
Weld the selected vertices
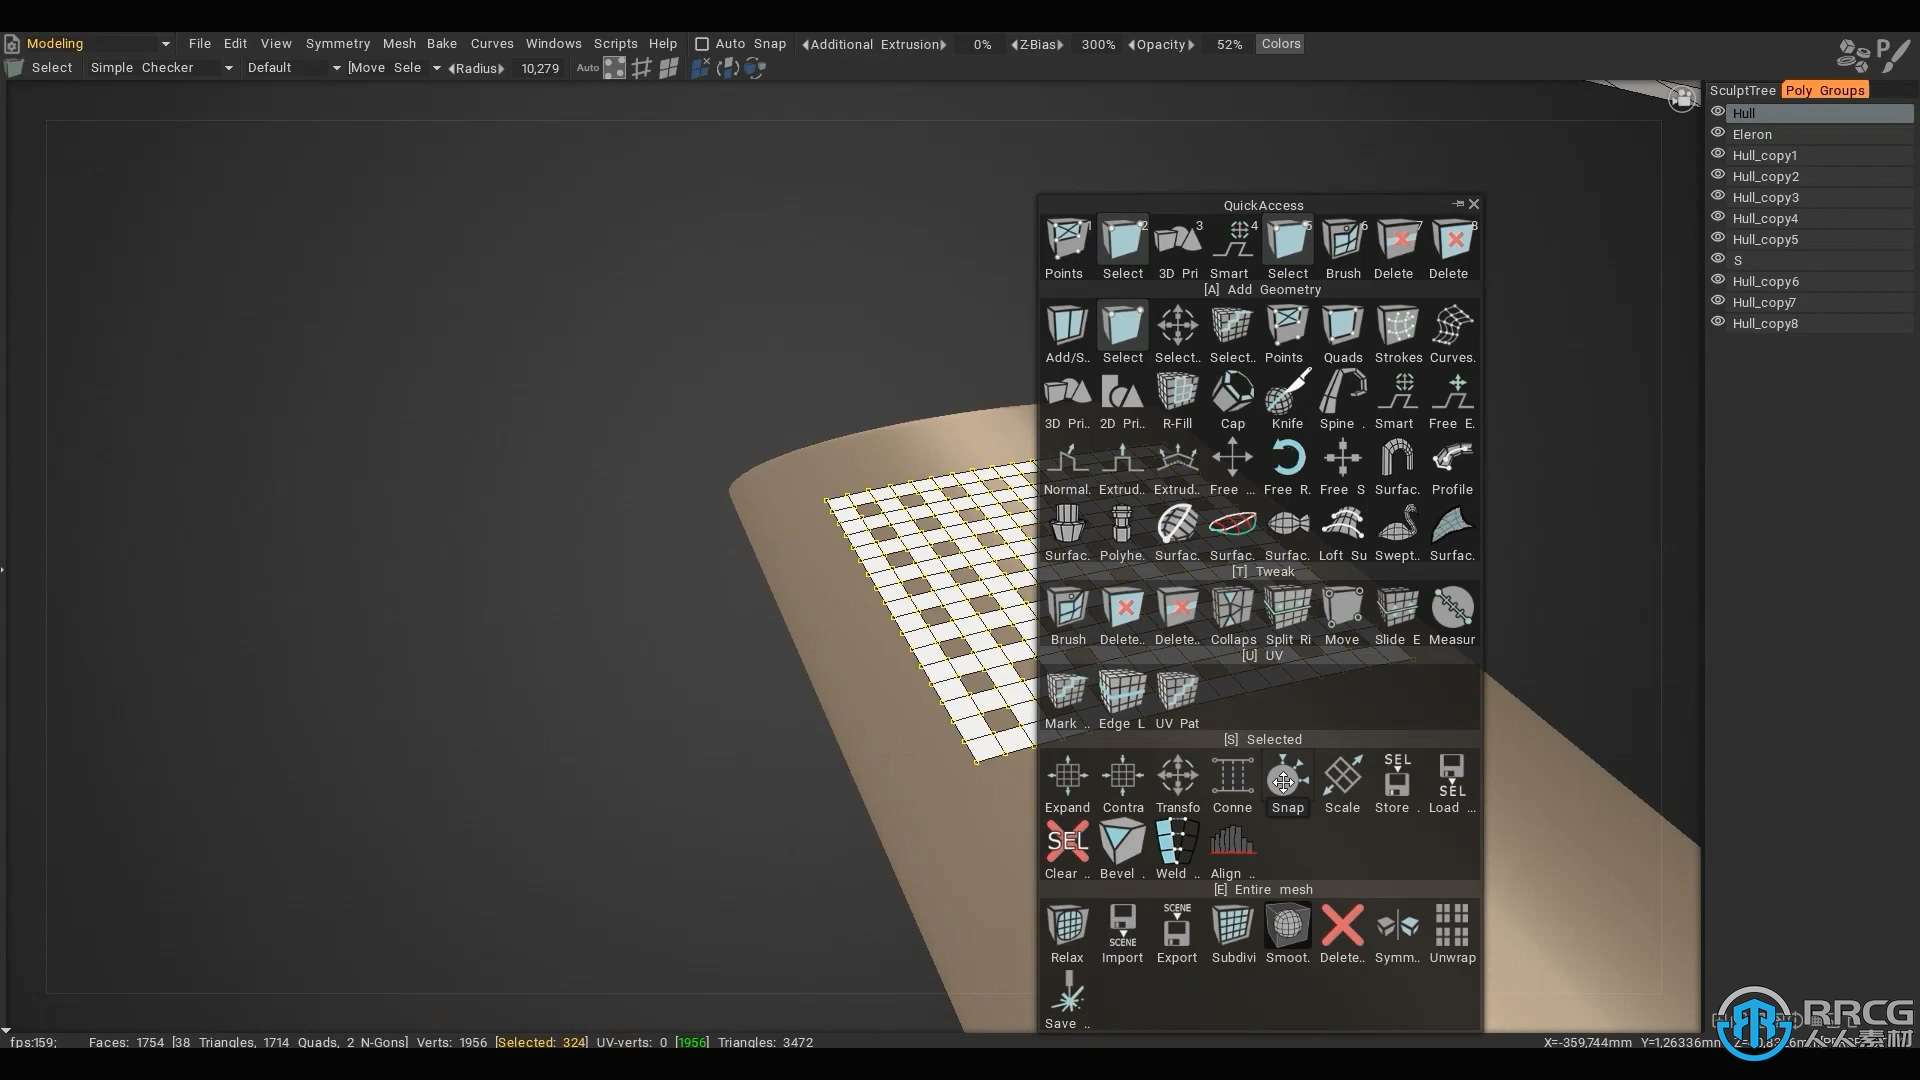pos(1177,851)
